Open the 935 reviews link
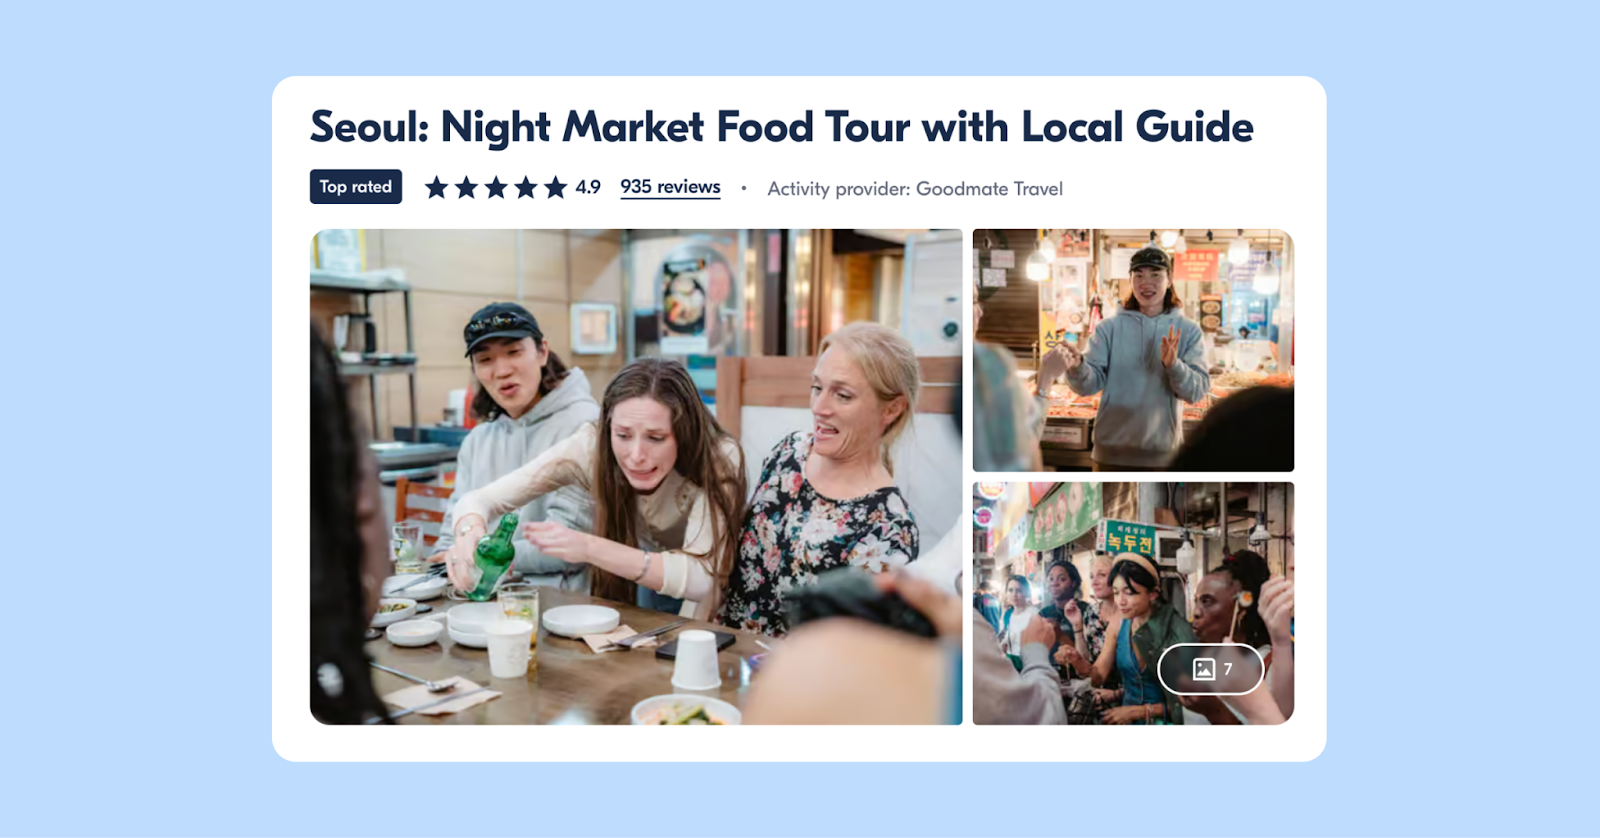This screenshot has width=1600, height=838. [670, 187]
